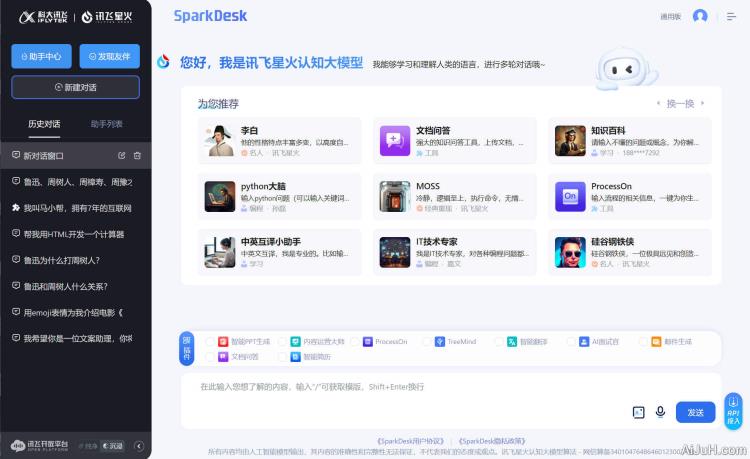Open the user avatar profile icon

(x=700, y=16)
